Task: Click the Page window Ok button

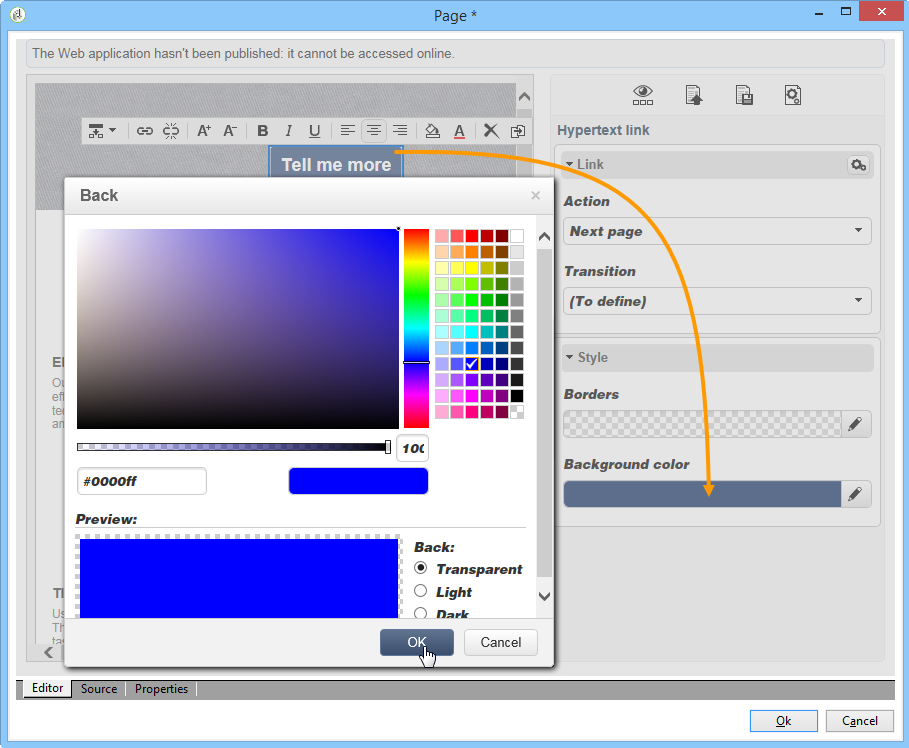Action: pyautogui.click(x=783, y=721)
